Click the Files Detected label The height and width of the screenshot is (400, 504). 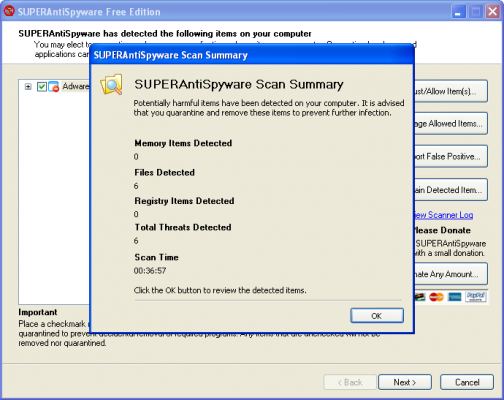pyautogui.click(x=165, y=172)
